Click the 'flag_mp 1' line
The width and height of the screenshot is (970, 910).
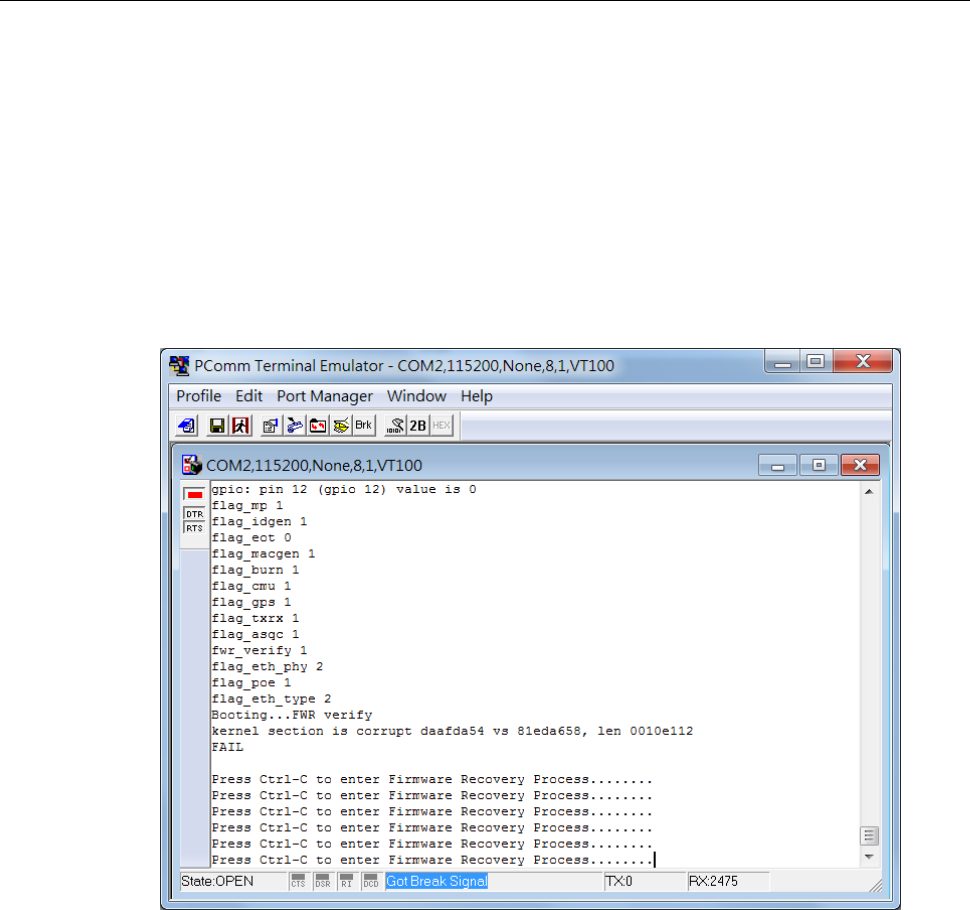(x=247, y=506)
